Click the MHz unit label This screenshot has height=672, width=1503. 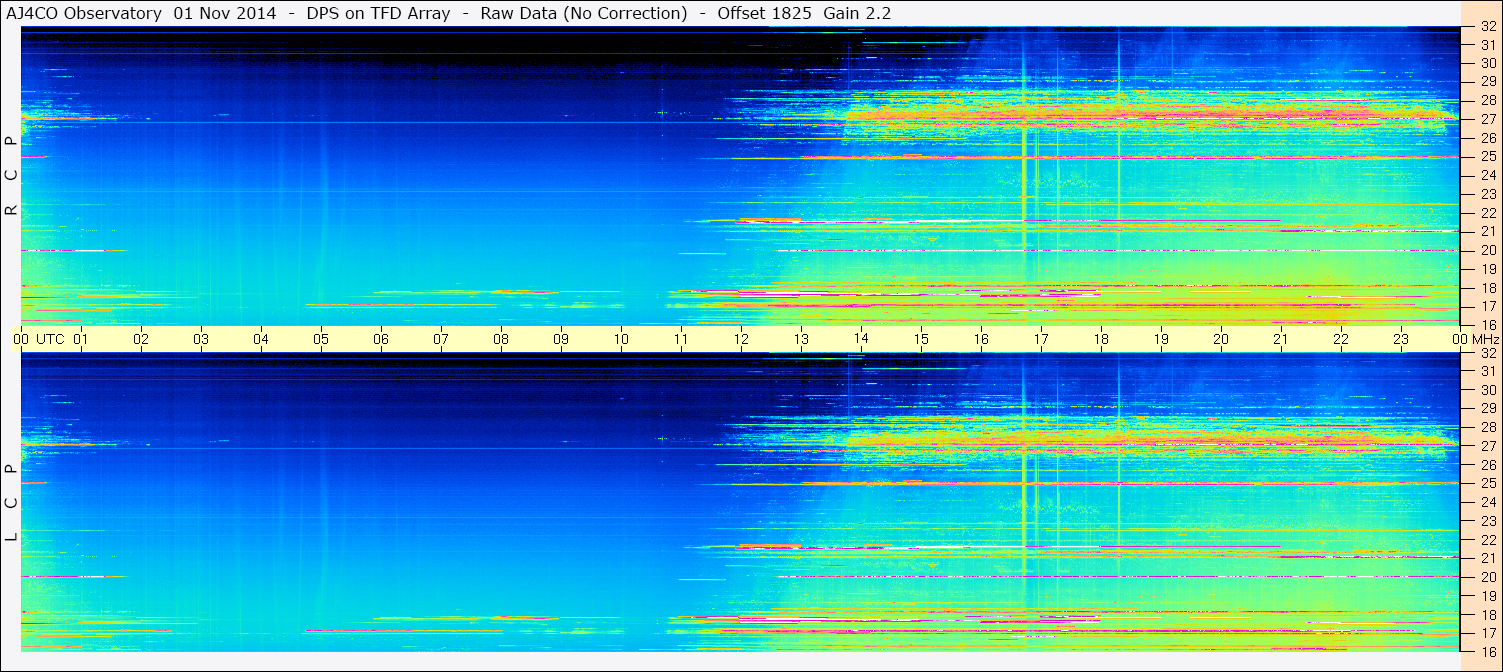[x=1485, y=339]
